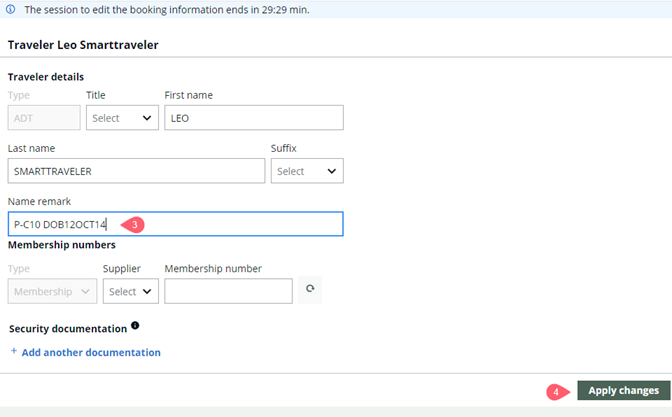Click the Membership numbers section heading
Screen dimensions: 672x417
coord(61,244)
